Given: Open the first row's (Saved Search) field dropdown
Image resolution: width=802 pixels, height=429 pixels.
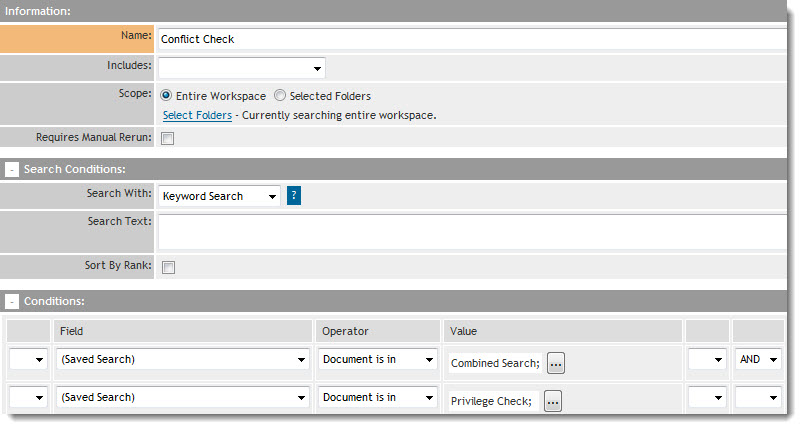Looking at the screenshot, I should [x=182, y=360].
